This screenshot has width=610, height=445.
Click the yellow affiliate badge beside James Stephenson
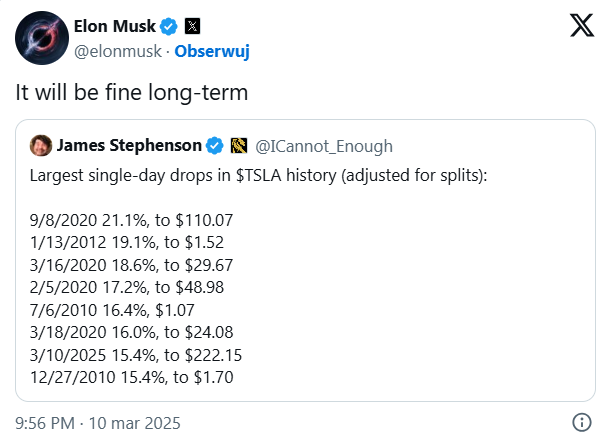tap(239, 146)
